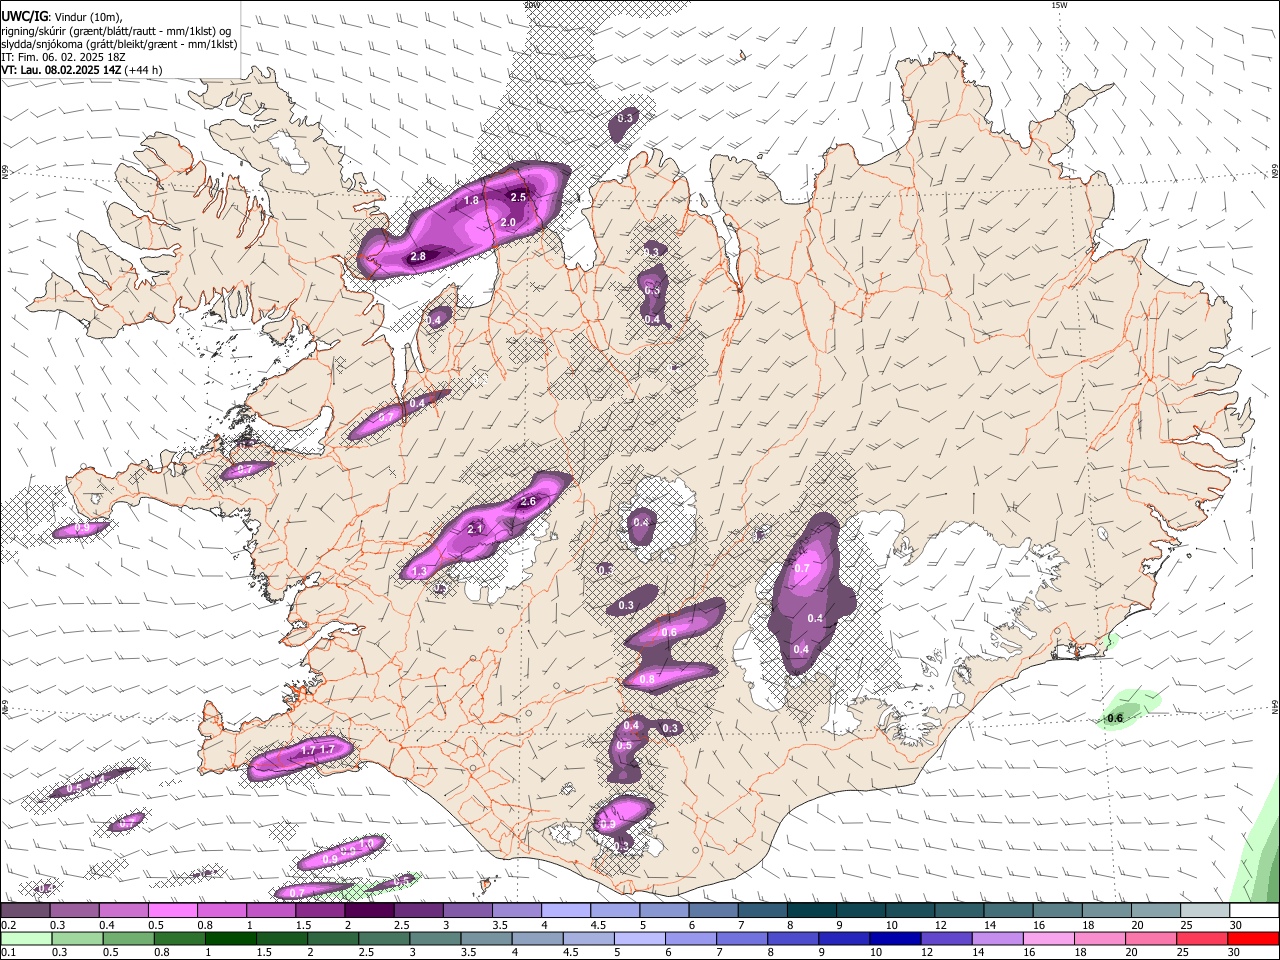
Task: Click the 2.6 value on the map
Action: (529, 502)
